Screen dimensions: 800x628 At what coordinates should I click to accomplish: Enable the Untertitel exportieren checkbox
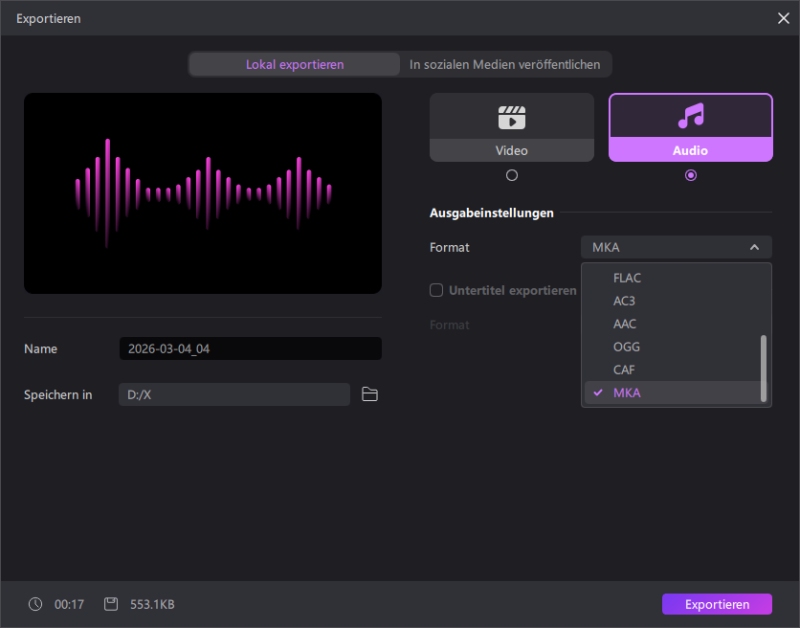point(436,290)
